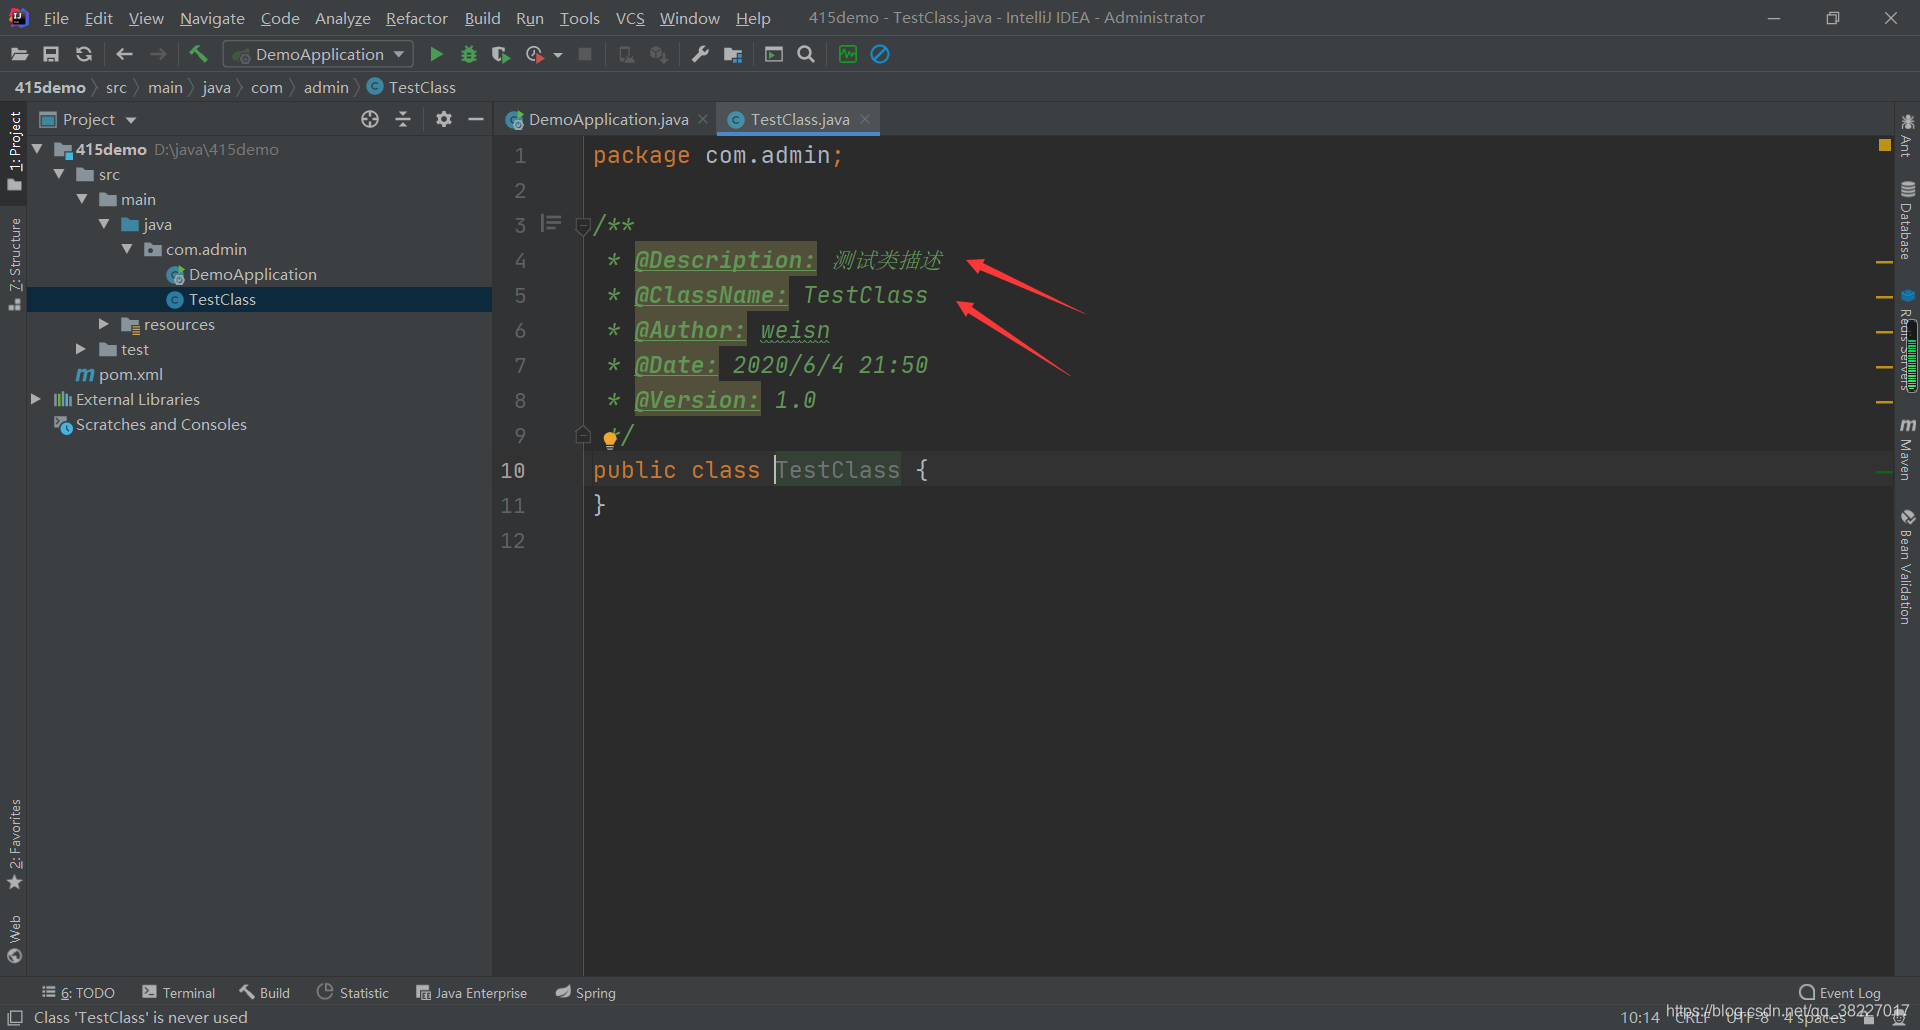Viewport: 1920px width, 1030px height.
Task: Open the Java Enterprise tool window
Action: pyautogui.click(x=471, y=993)
